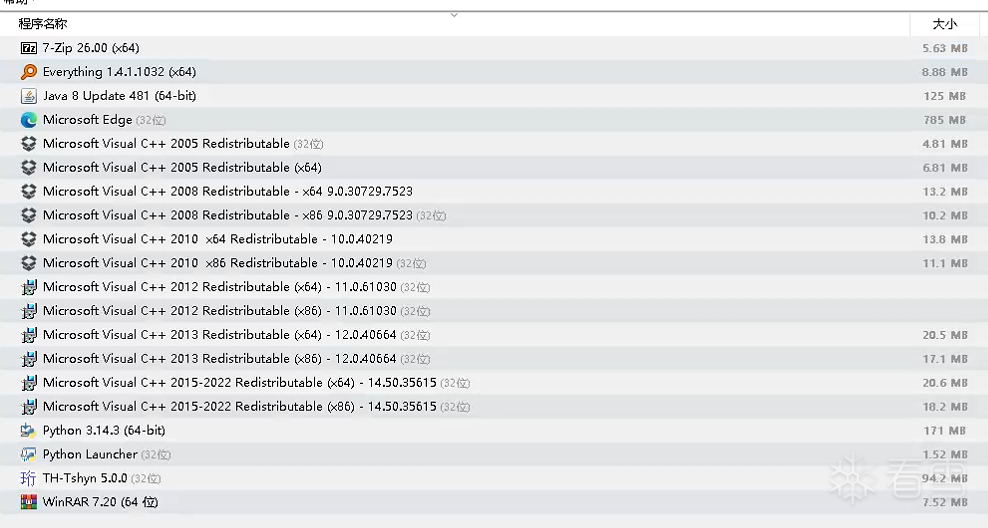Click the 17.1 MB size value
The image size is (988, 528).
coord(945,360)
